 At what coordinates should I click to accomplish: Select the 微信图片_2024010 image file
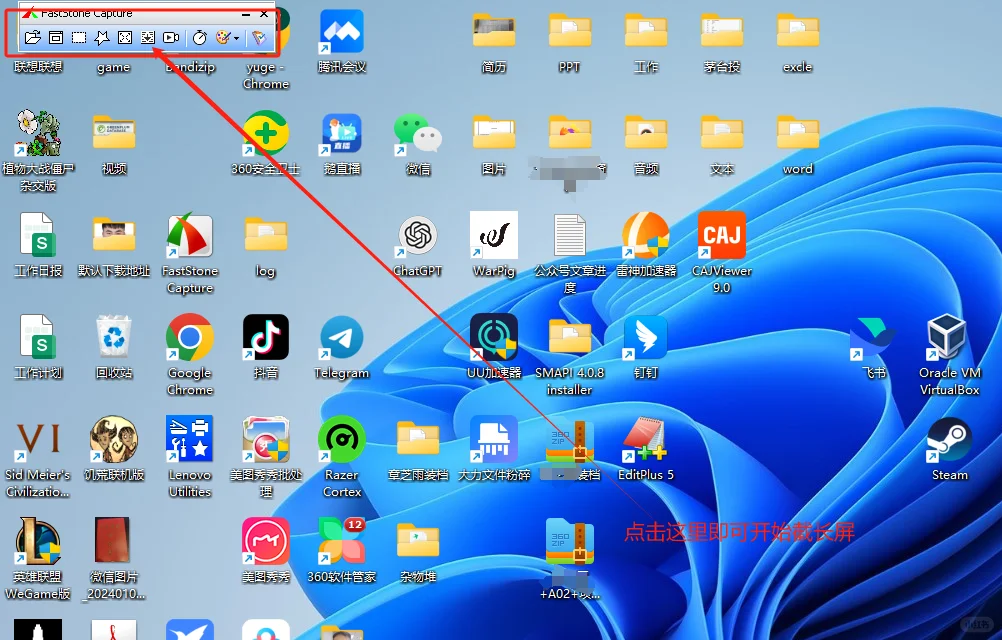(x=114, y=560)
